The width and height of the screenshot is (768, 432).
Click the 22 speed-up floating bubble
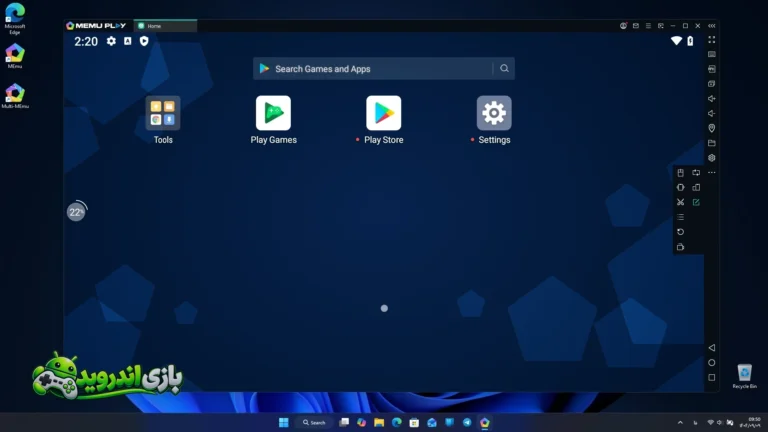tap(76, 212)
